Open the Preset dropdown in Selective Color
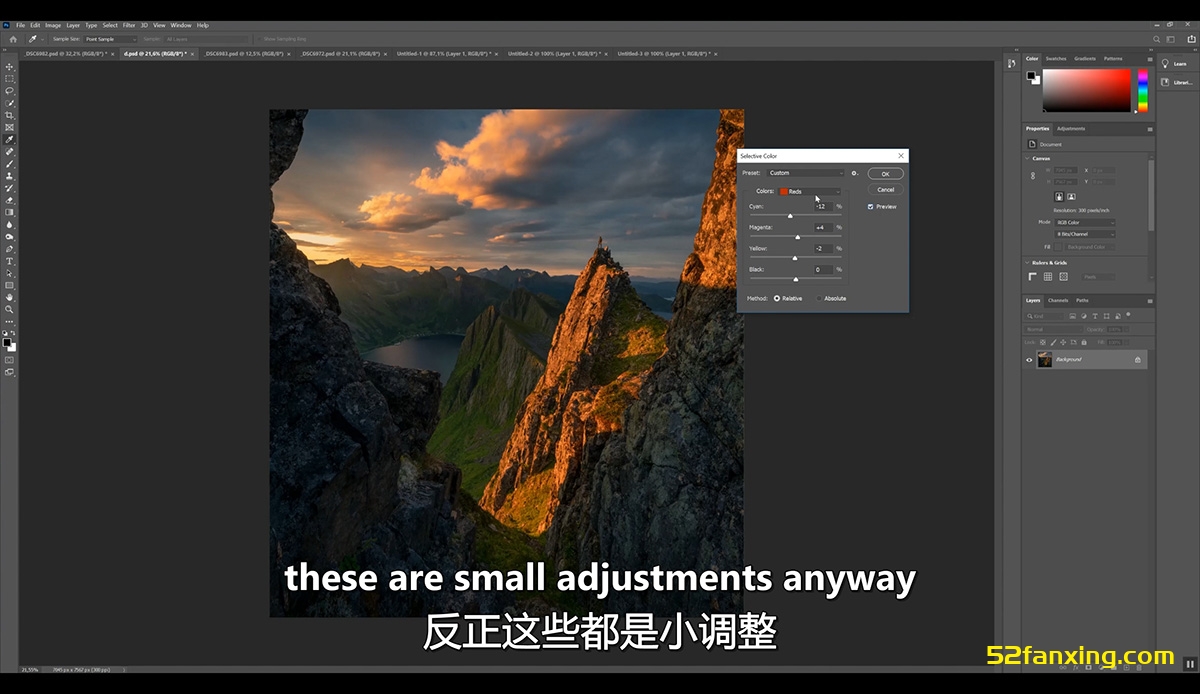Image resolution: width=1200 pixels, height=694 pixels. 806,173
